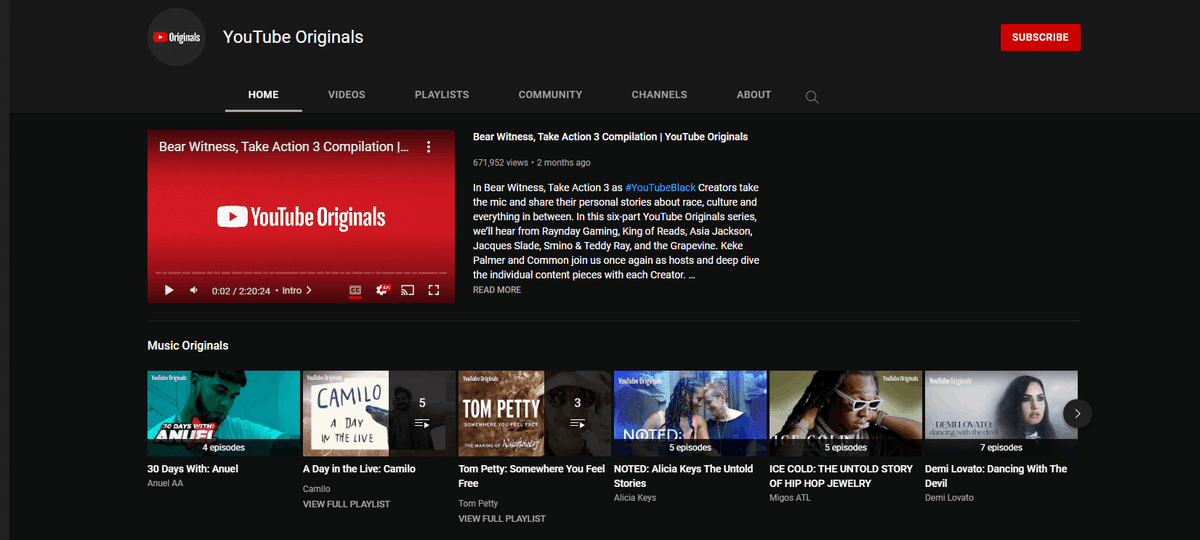Switch to the Videos tab
Viewport: 1200px width, 540px height.
(x=347, y=95)
